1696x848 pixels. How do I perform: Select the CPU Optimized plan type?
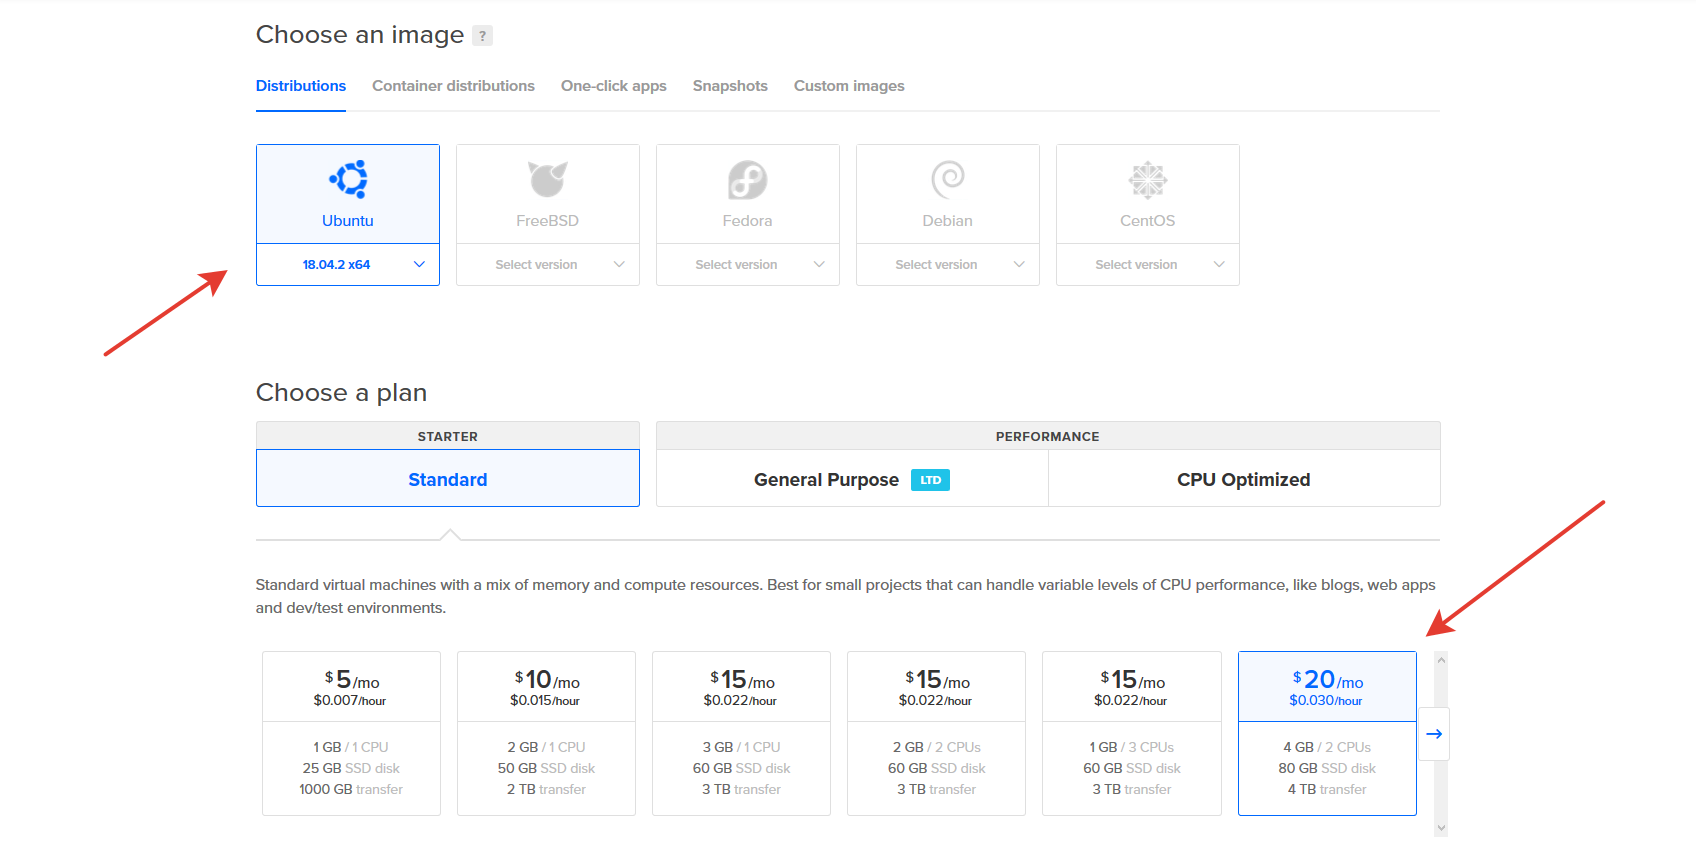(x=1244, y=479)
